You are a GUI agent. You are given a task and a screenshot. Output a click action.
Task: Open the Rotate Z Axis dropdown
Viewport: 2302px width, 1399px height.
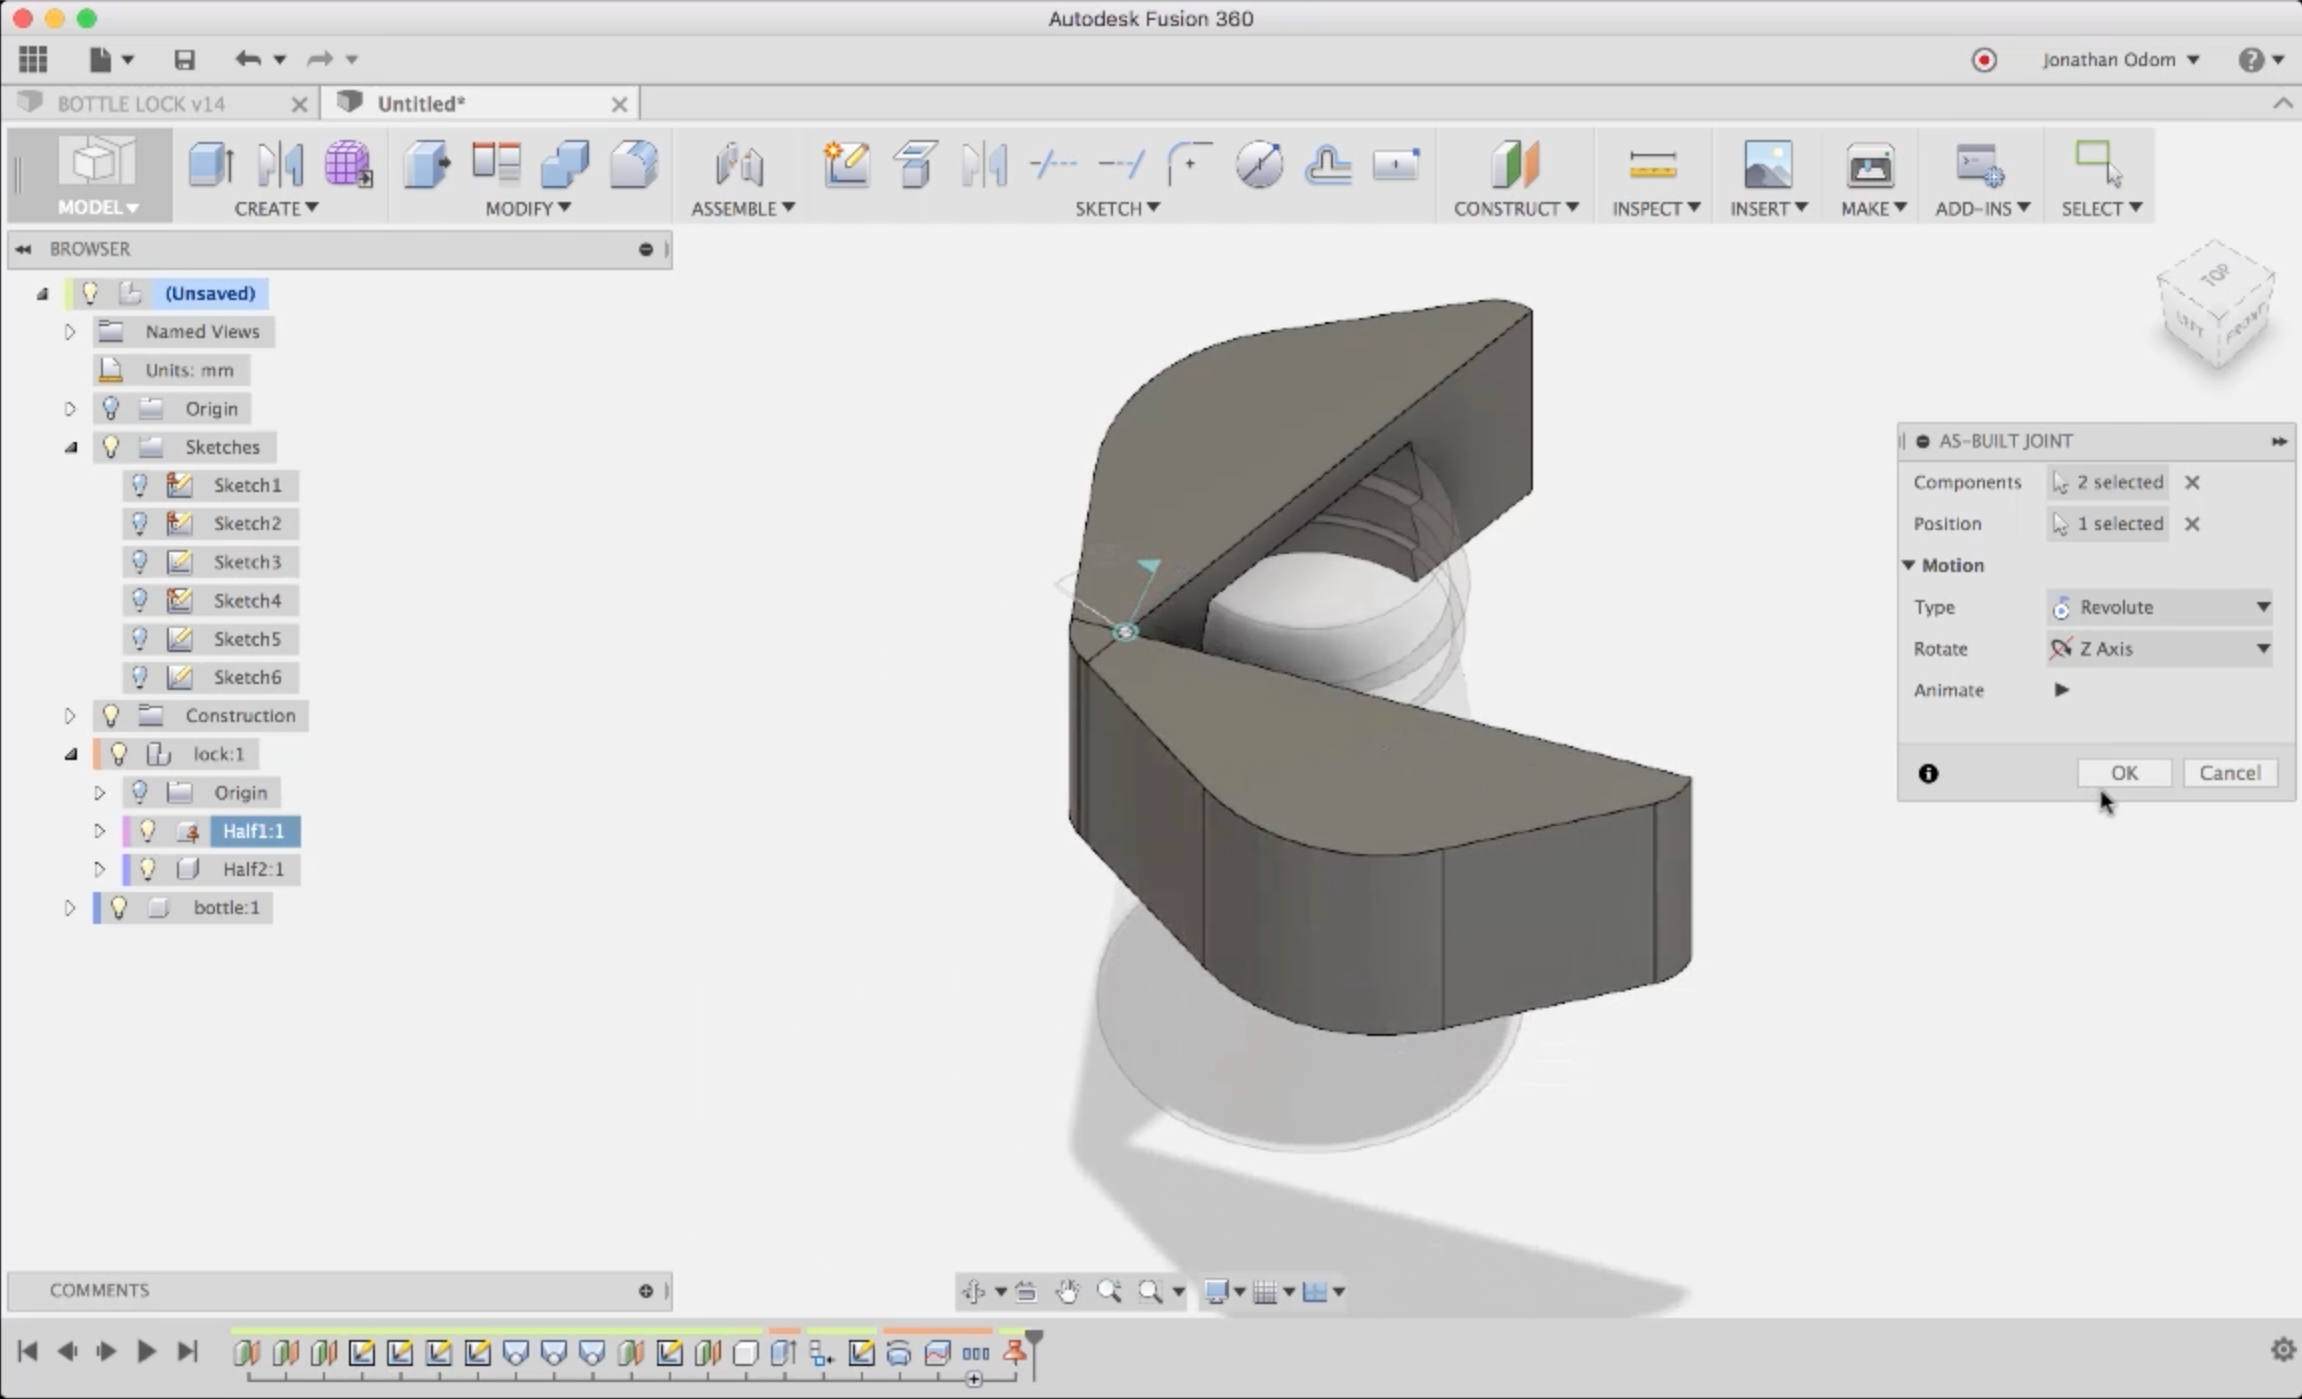click(2160, 649)
